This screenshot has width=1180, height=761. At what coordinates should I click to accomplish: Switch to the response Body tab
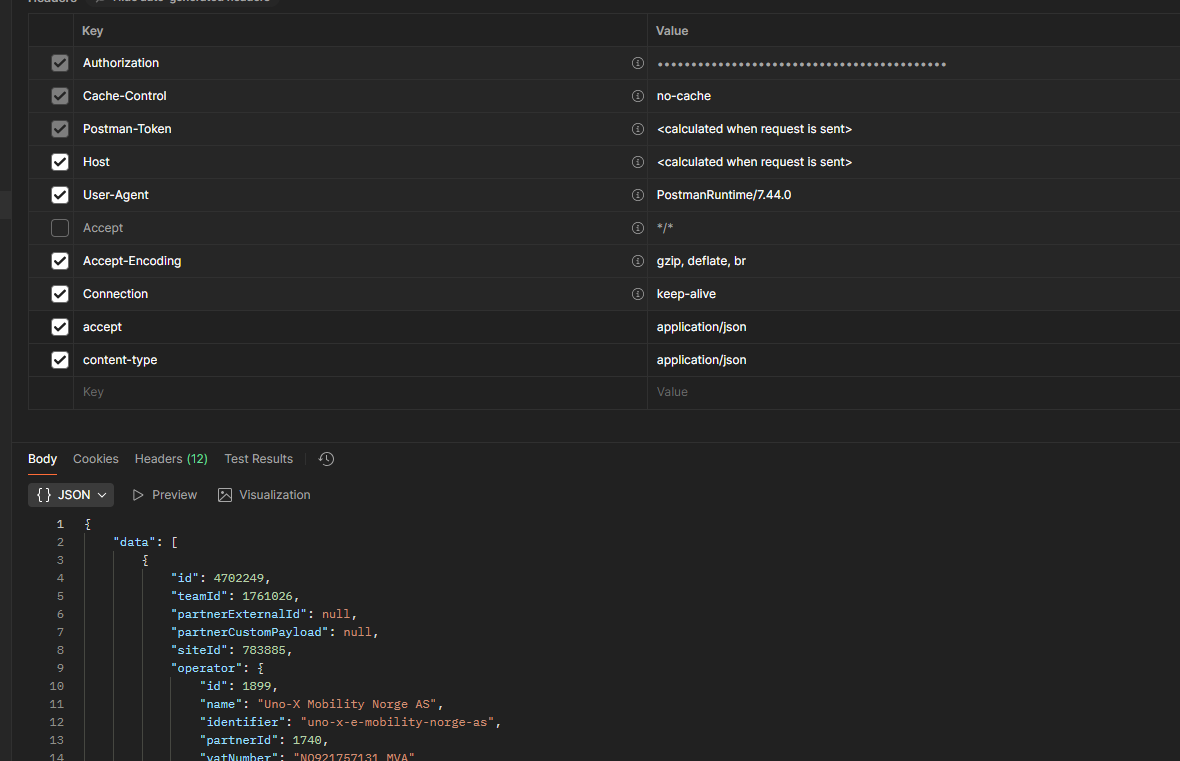[42, 459]
